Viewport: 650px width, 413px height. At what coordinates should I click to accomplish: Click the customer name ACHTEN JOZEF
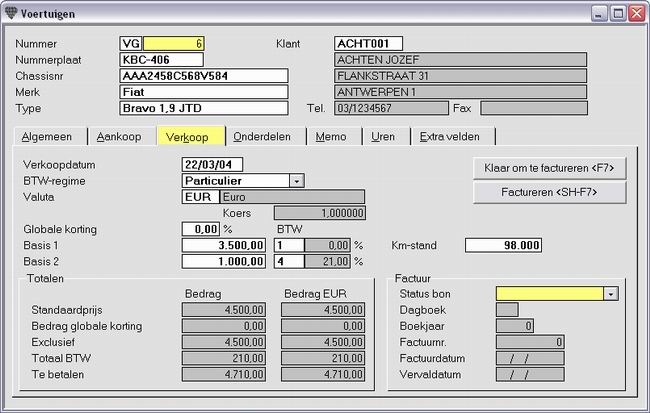pos(461,60)
